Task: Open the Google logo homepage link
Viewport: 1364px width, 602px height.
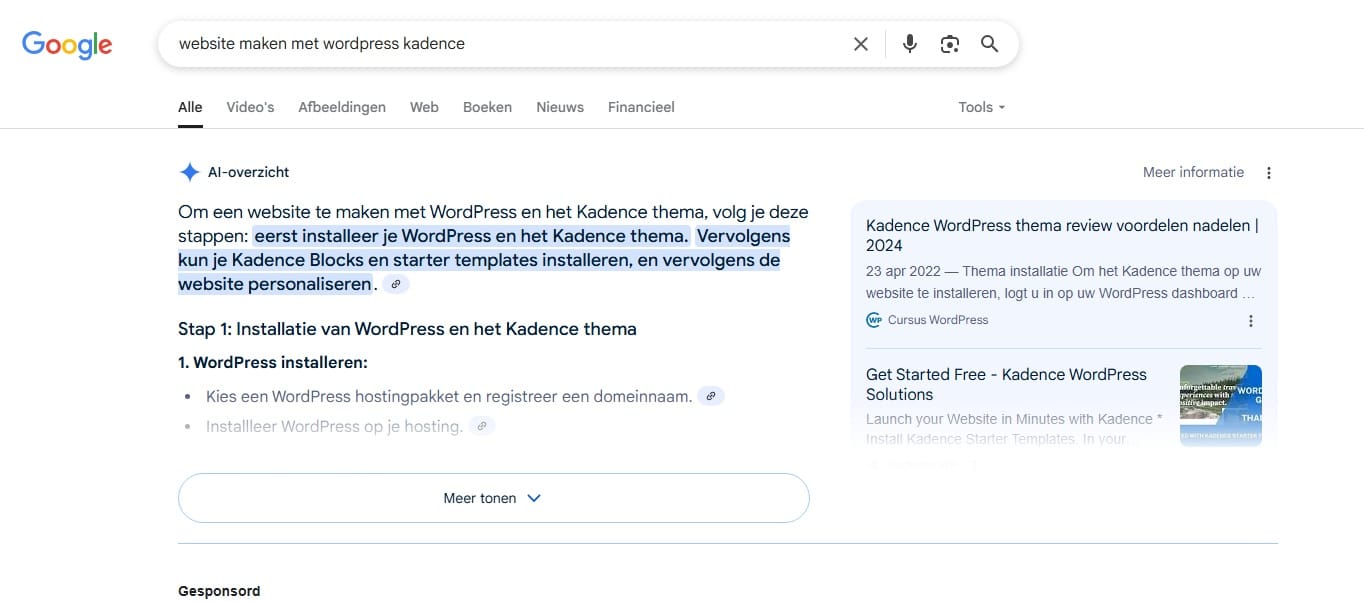Action: (67, 45)
